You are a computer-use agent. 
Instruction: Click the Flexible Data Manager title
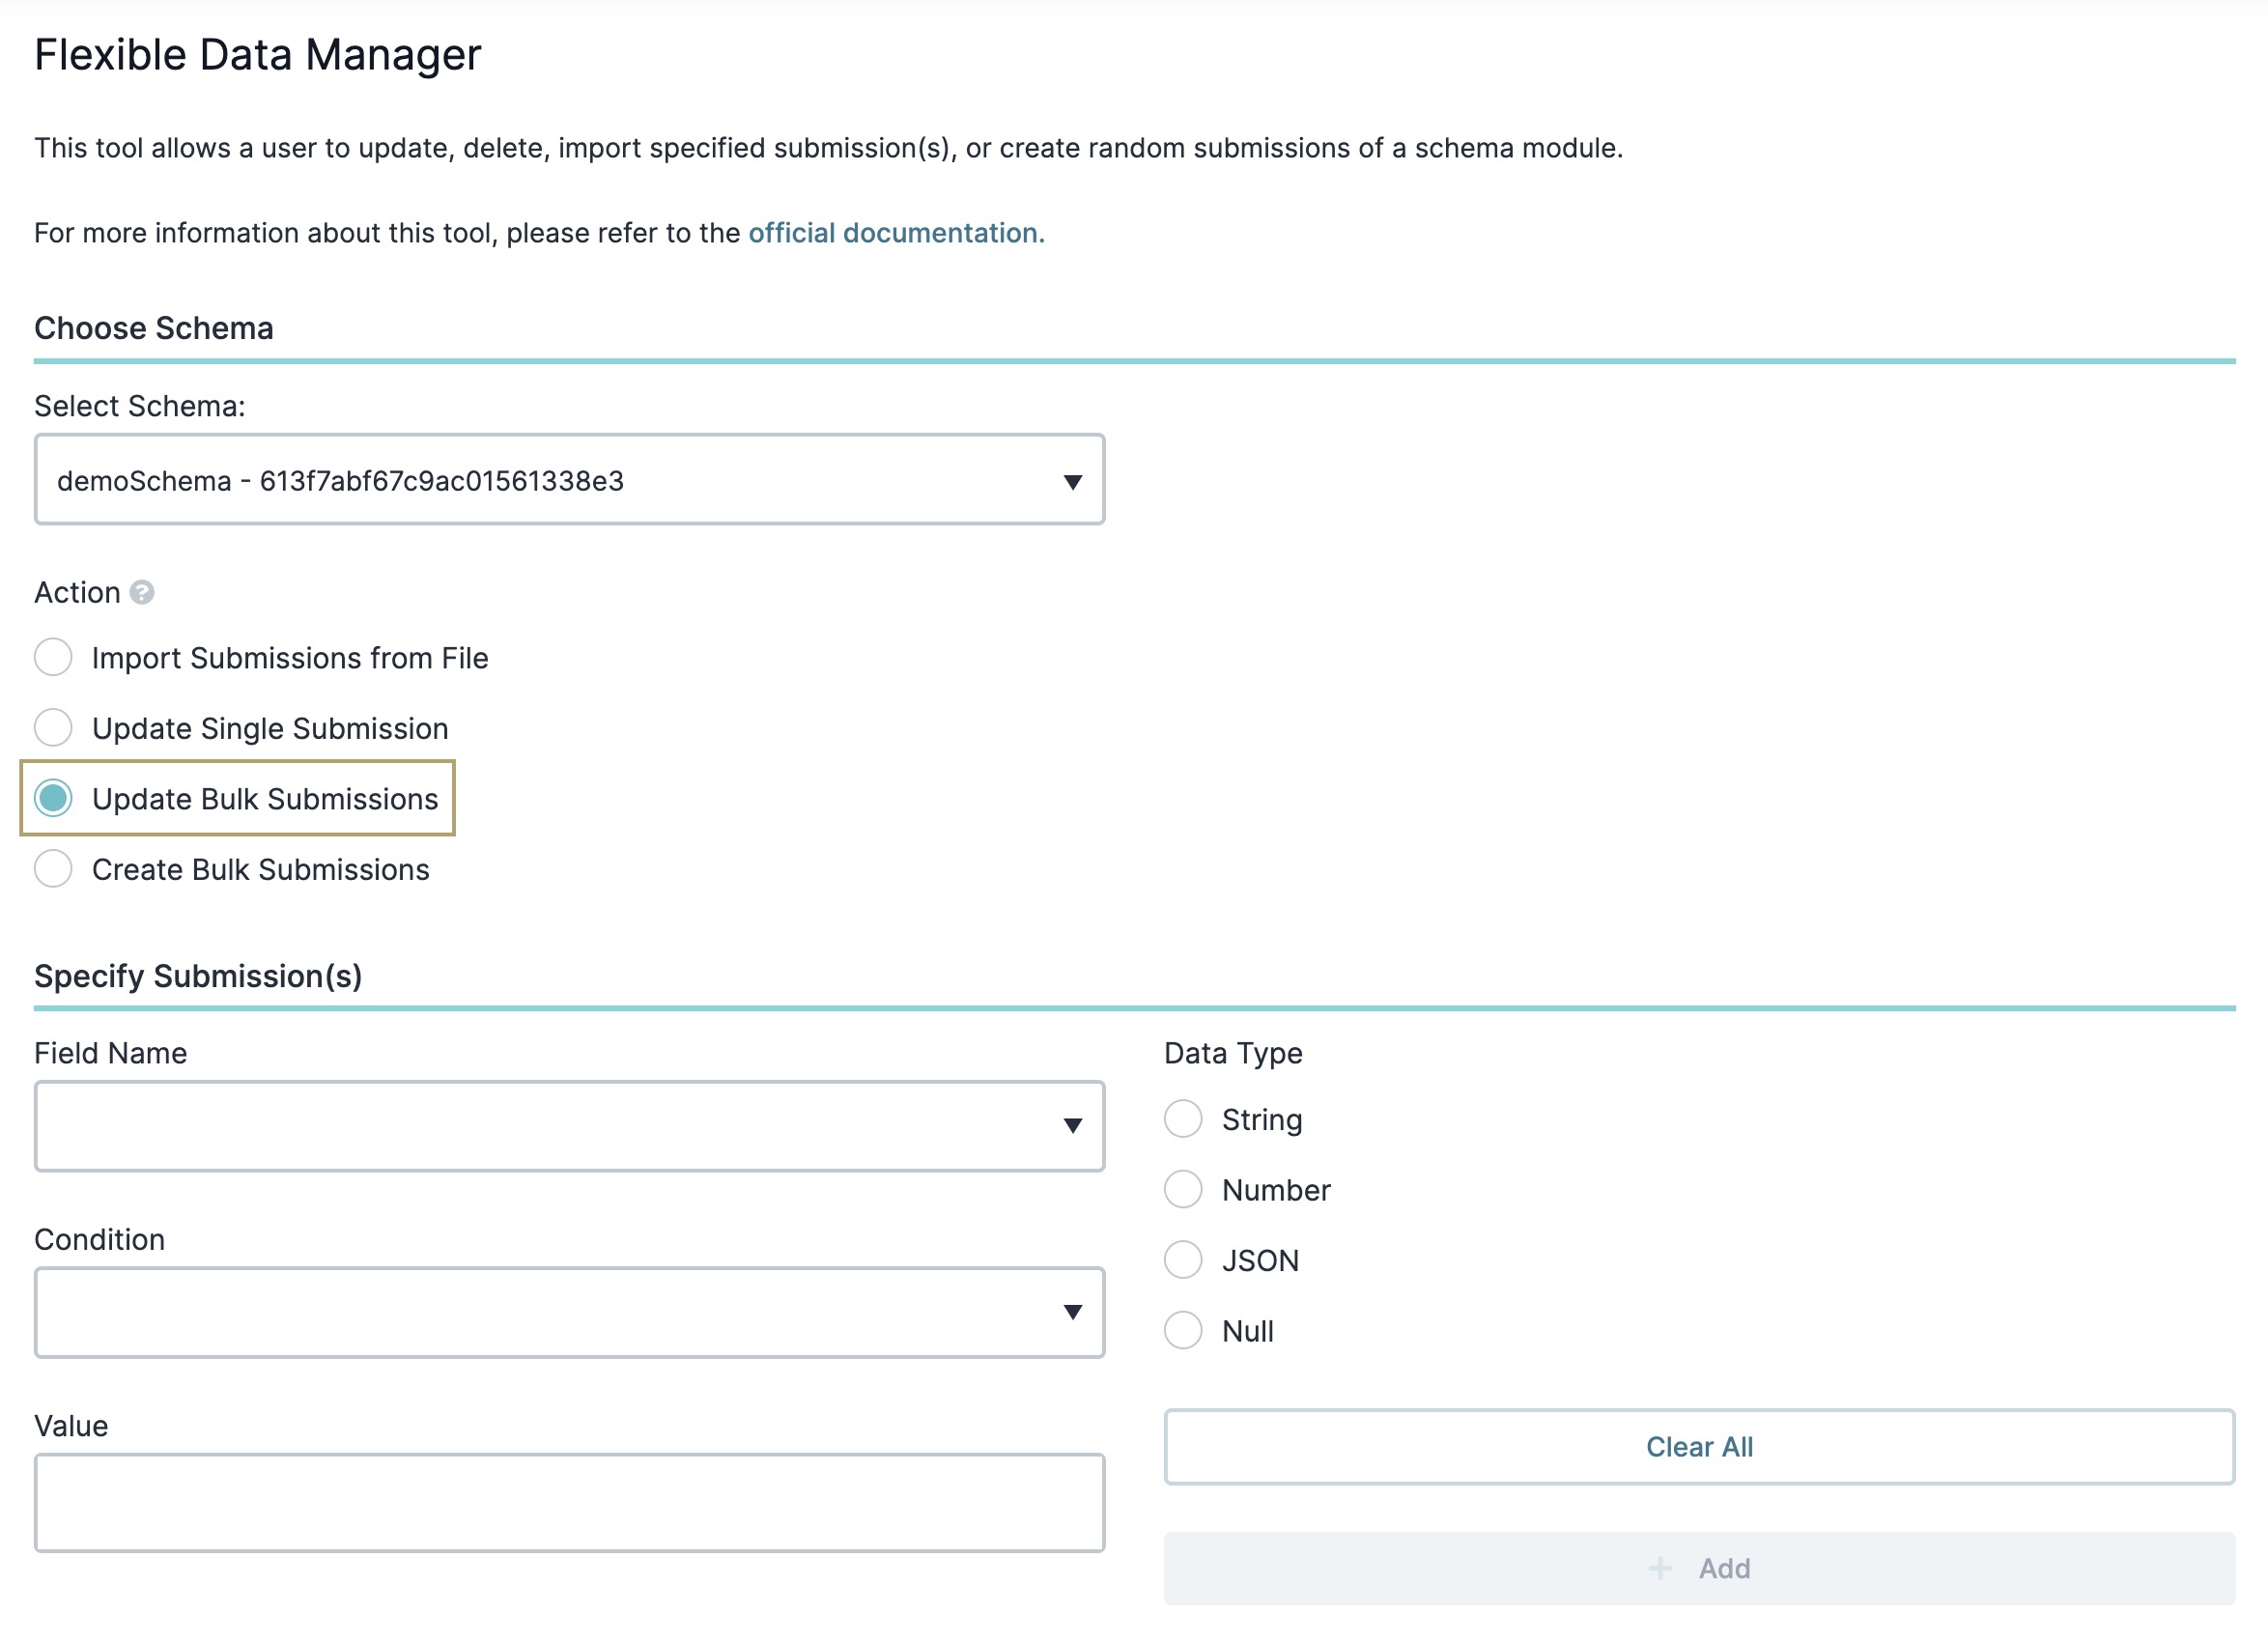coord(258,55)
